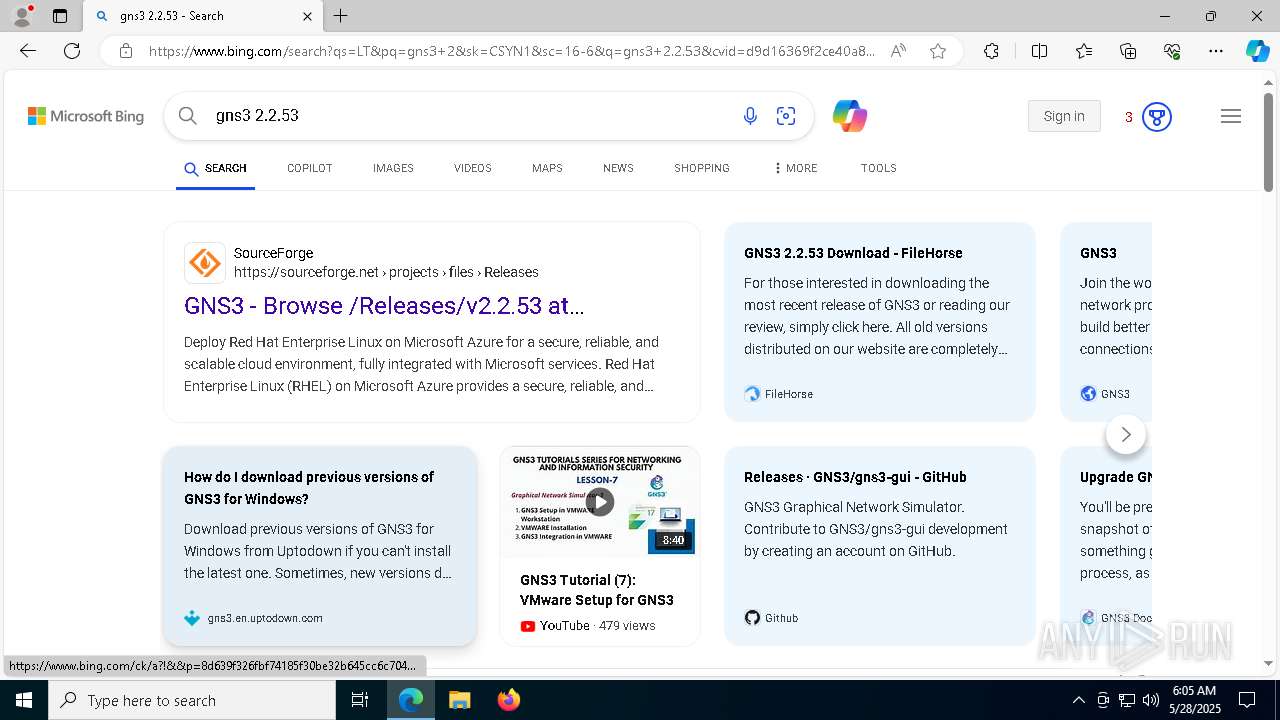Start voice search with microphone
This screenshot has height=720, width=1280.
750,116
